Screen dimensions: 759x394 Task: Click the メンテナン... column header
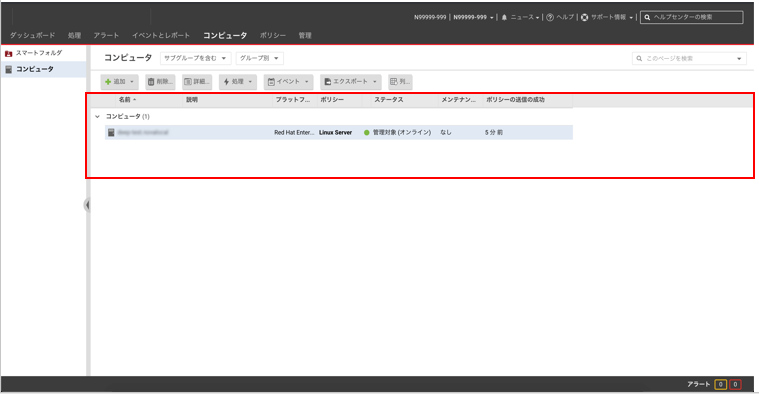coord(458,100)
